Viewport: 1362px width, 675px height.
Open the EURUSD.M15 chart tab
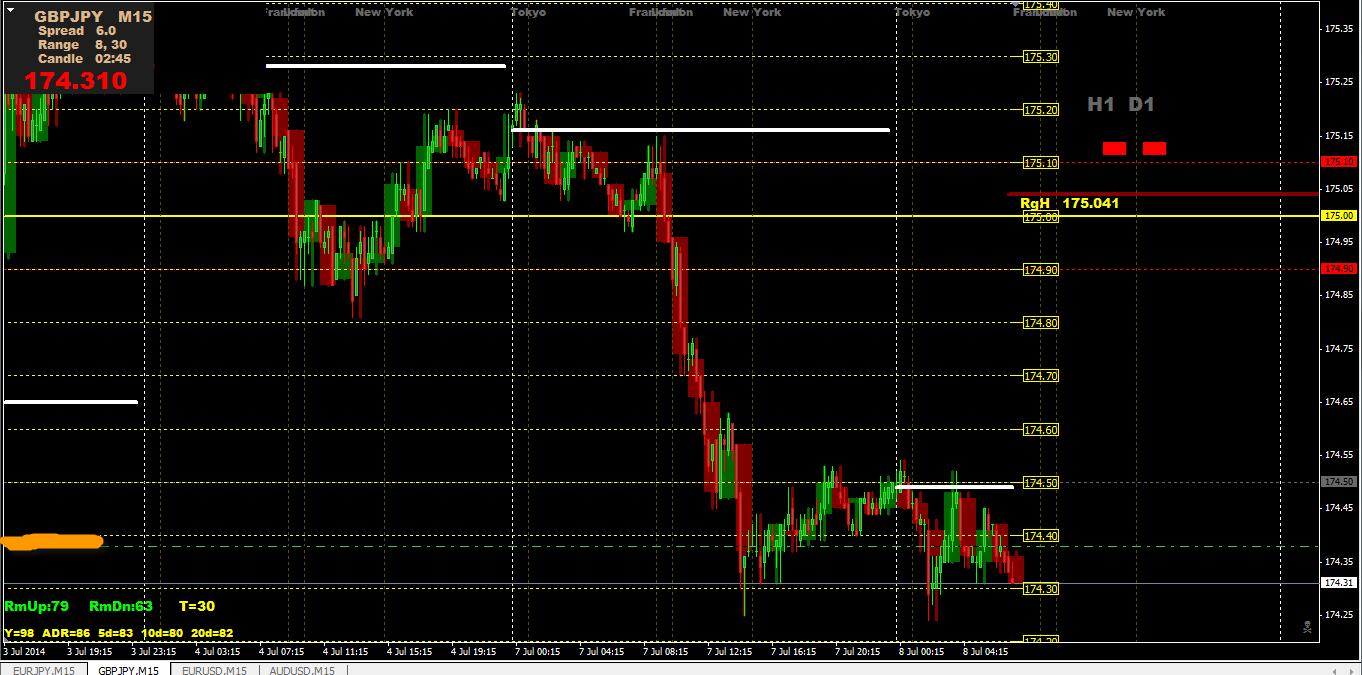point(215,670)
